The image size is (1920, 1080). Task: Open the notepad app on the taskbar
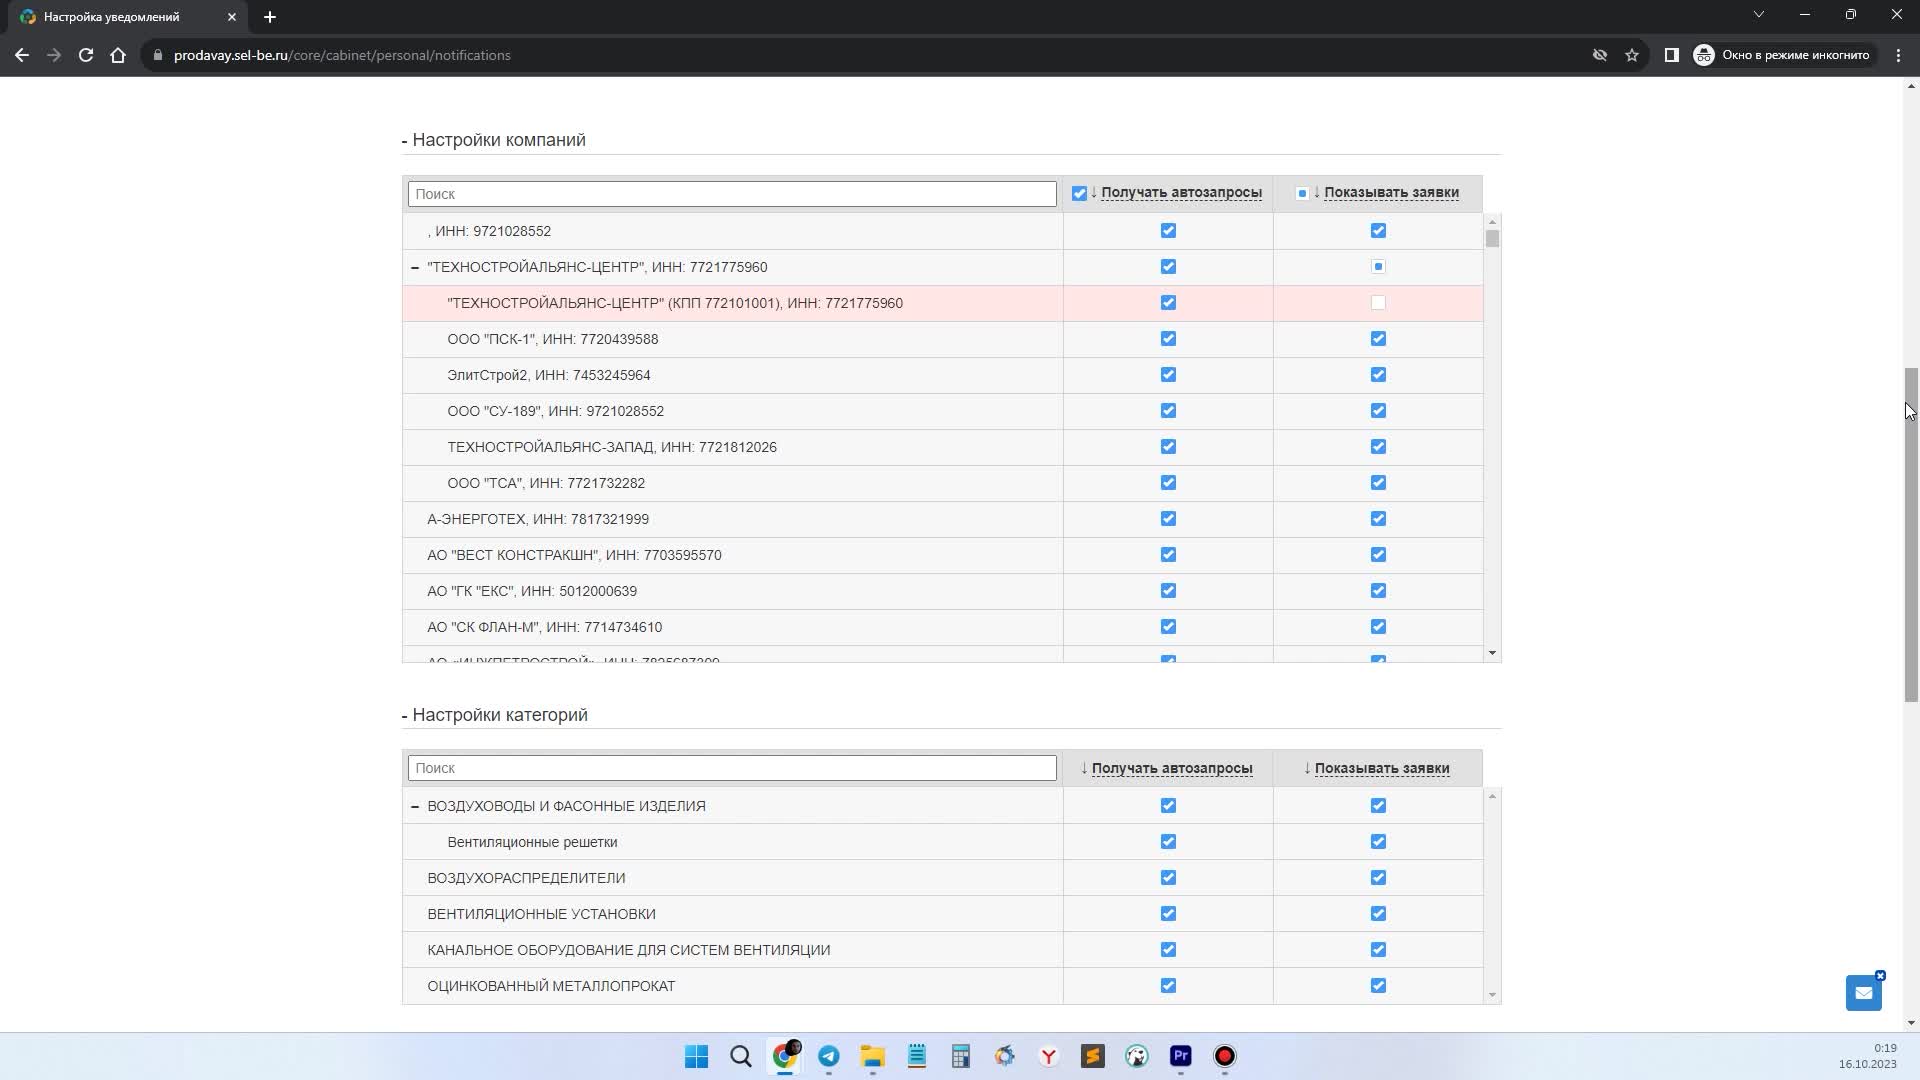(x=917, y=1056)
